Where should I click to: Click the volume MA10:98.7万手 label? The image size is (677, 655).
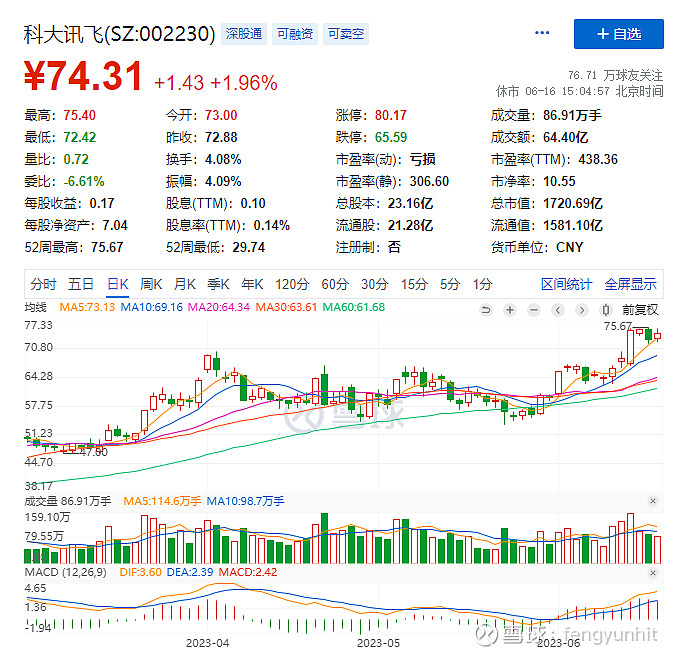(x=245, y=501)
